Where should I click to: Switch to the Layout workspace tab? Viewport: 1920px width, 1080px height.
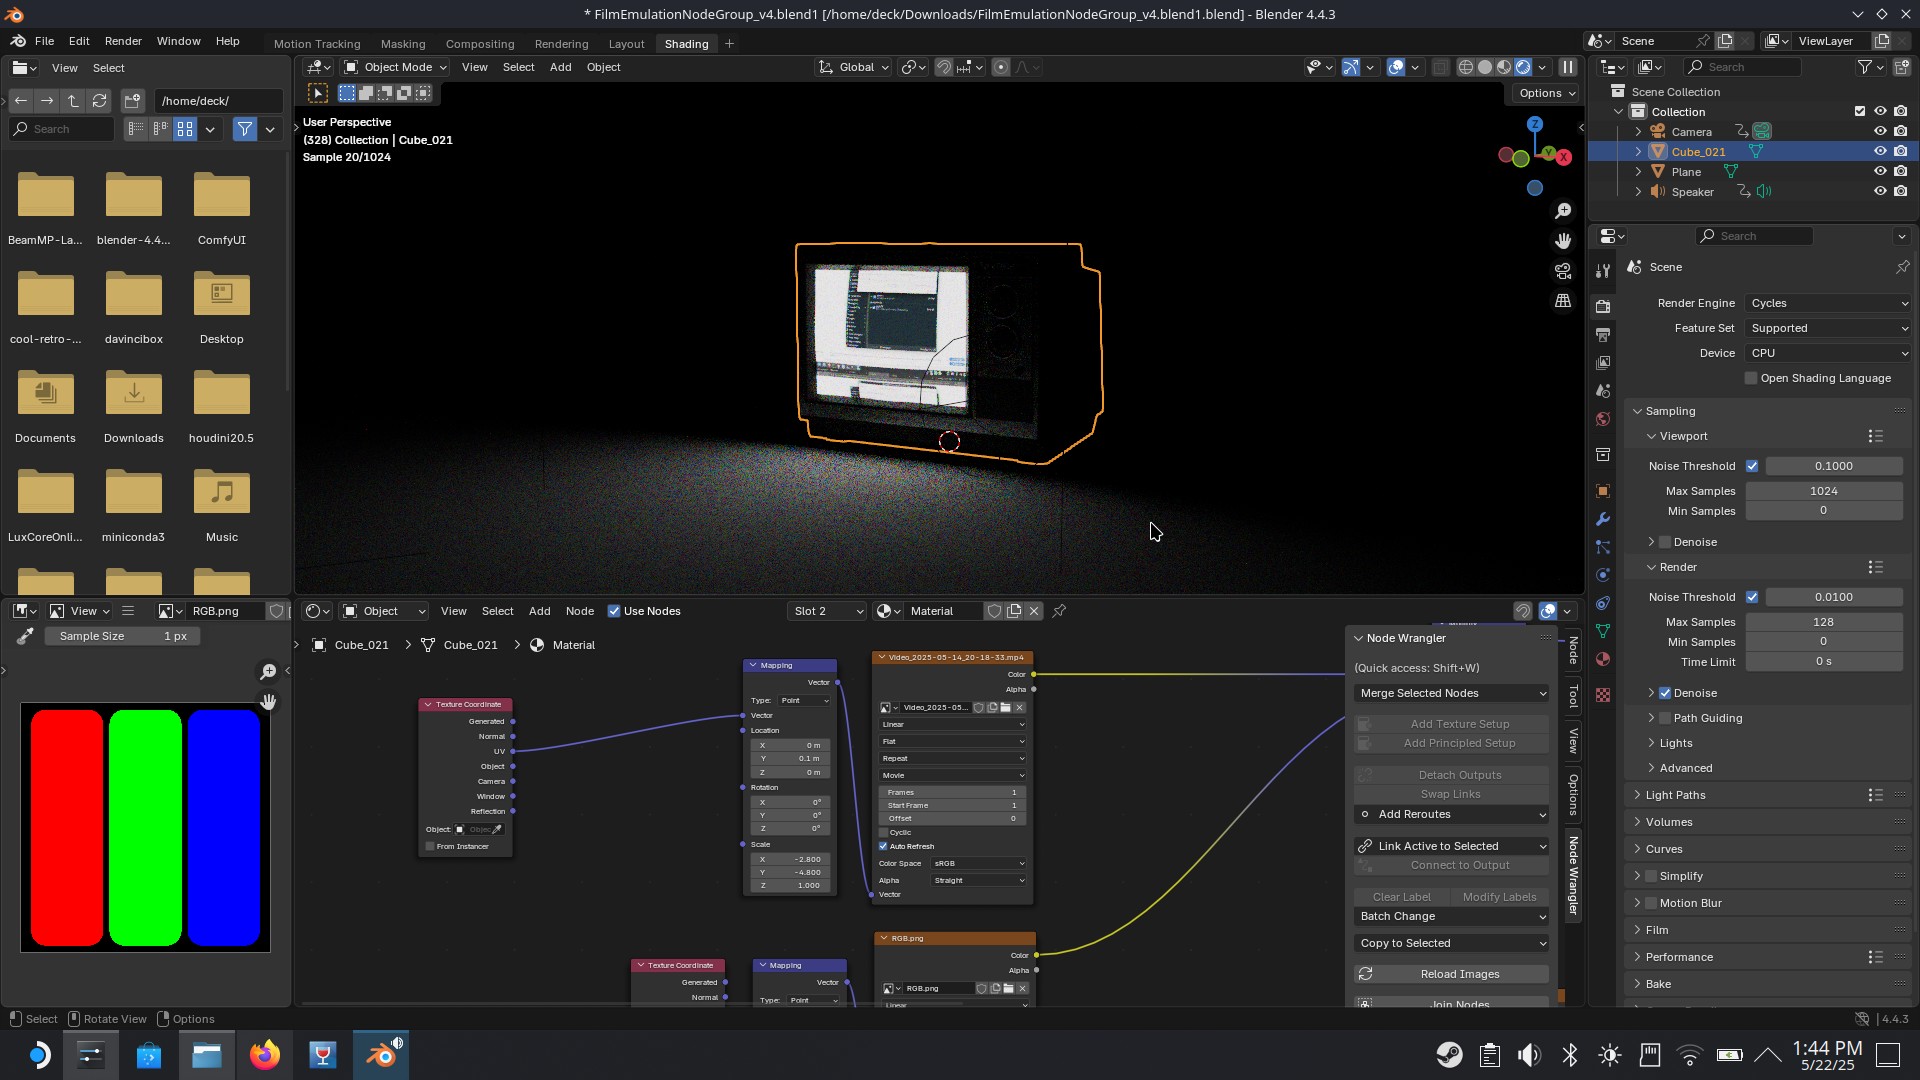point(626,44)
